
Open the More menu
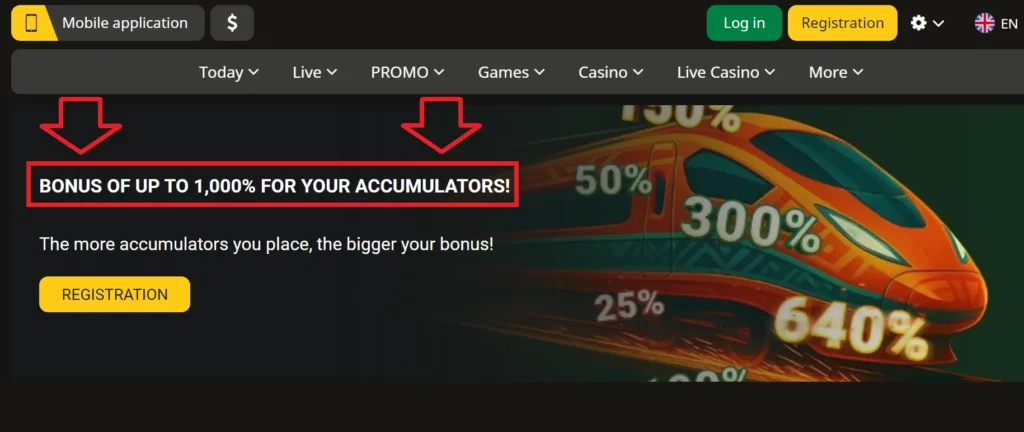click(x=836, y=72)
